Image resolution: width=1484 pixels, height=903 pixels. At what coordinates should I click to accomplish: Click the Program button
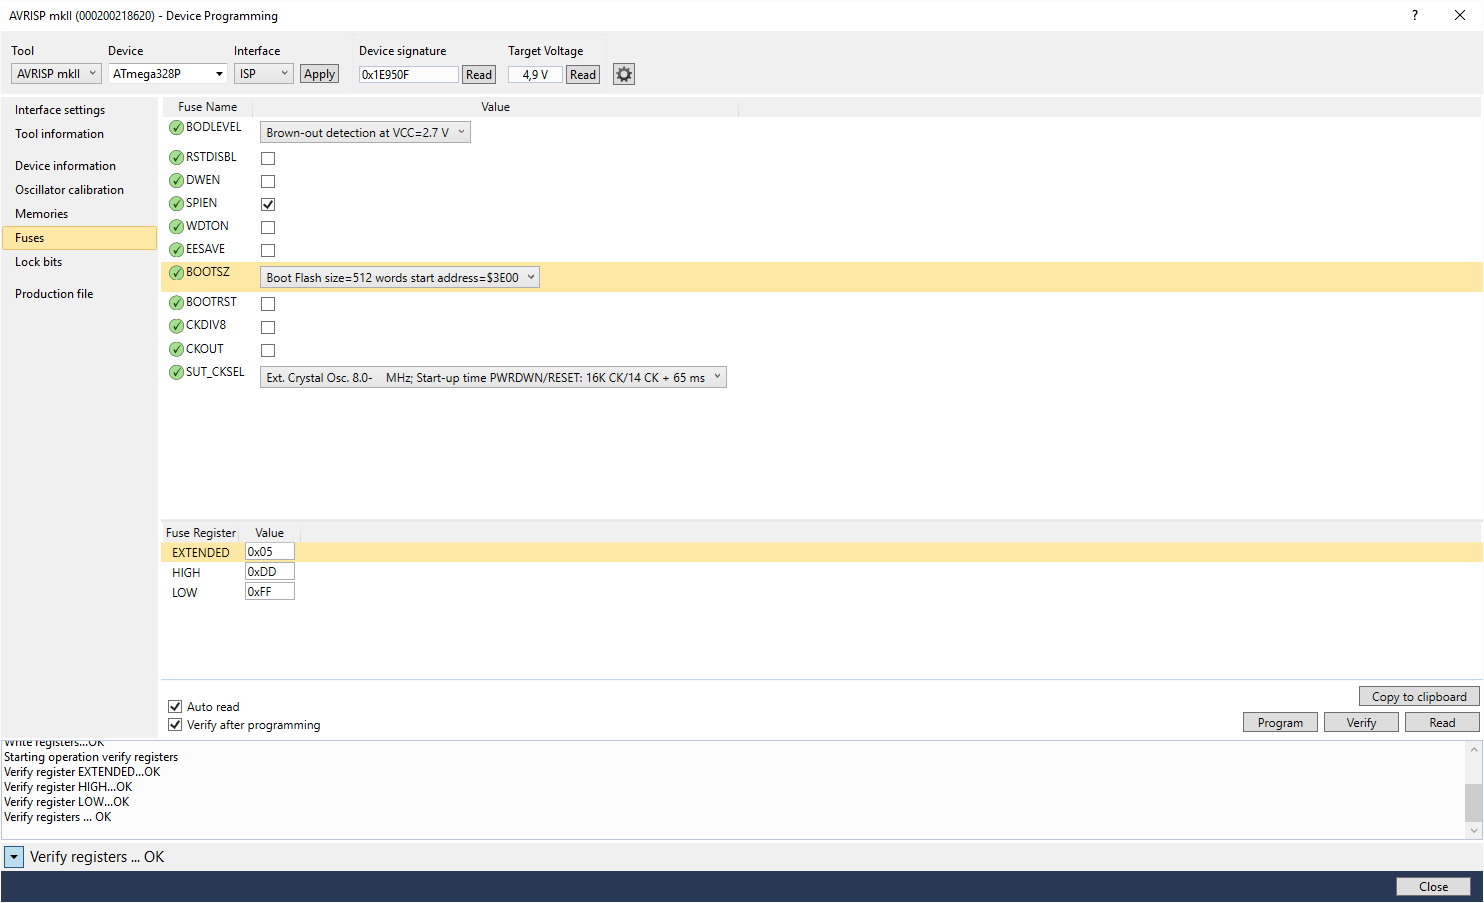pyautogui.click(x=1280, y=723)
